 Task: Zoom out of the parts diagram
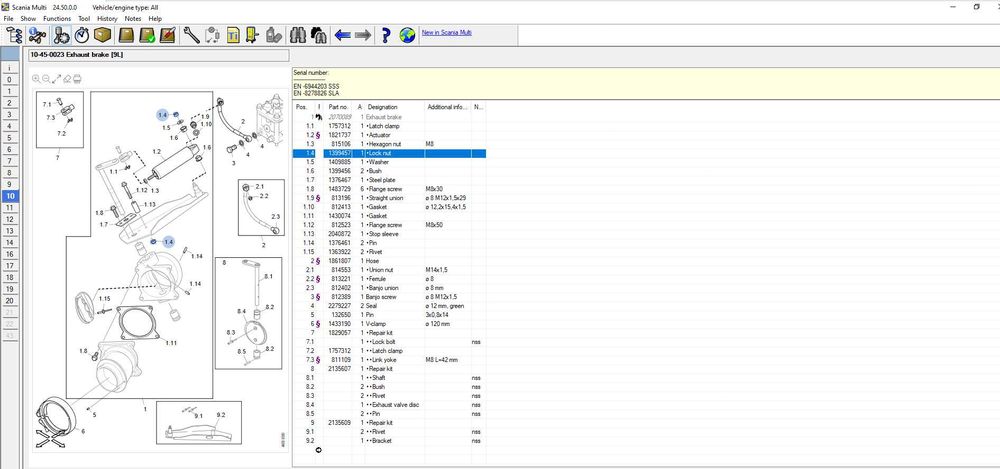(47, 78)
